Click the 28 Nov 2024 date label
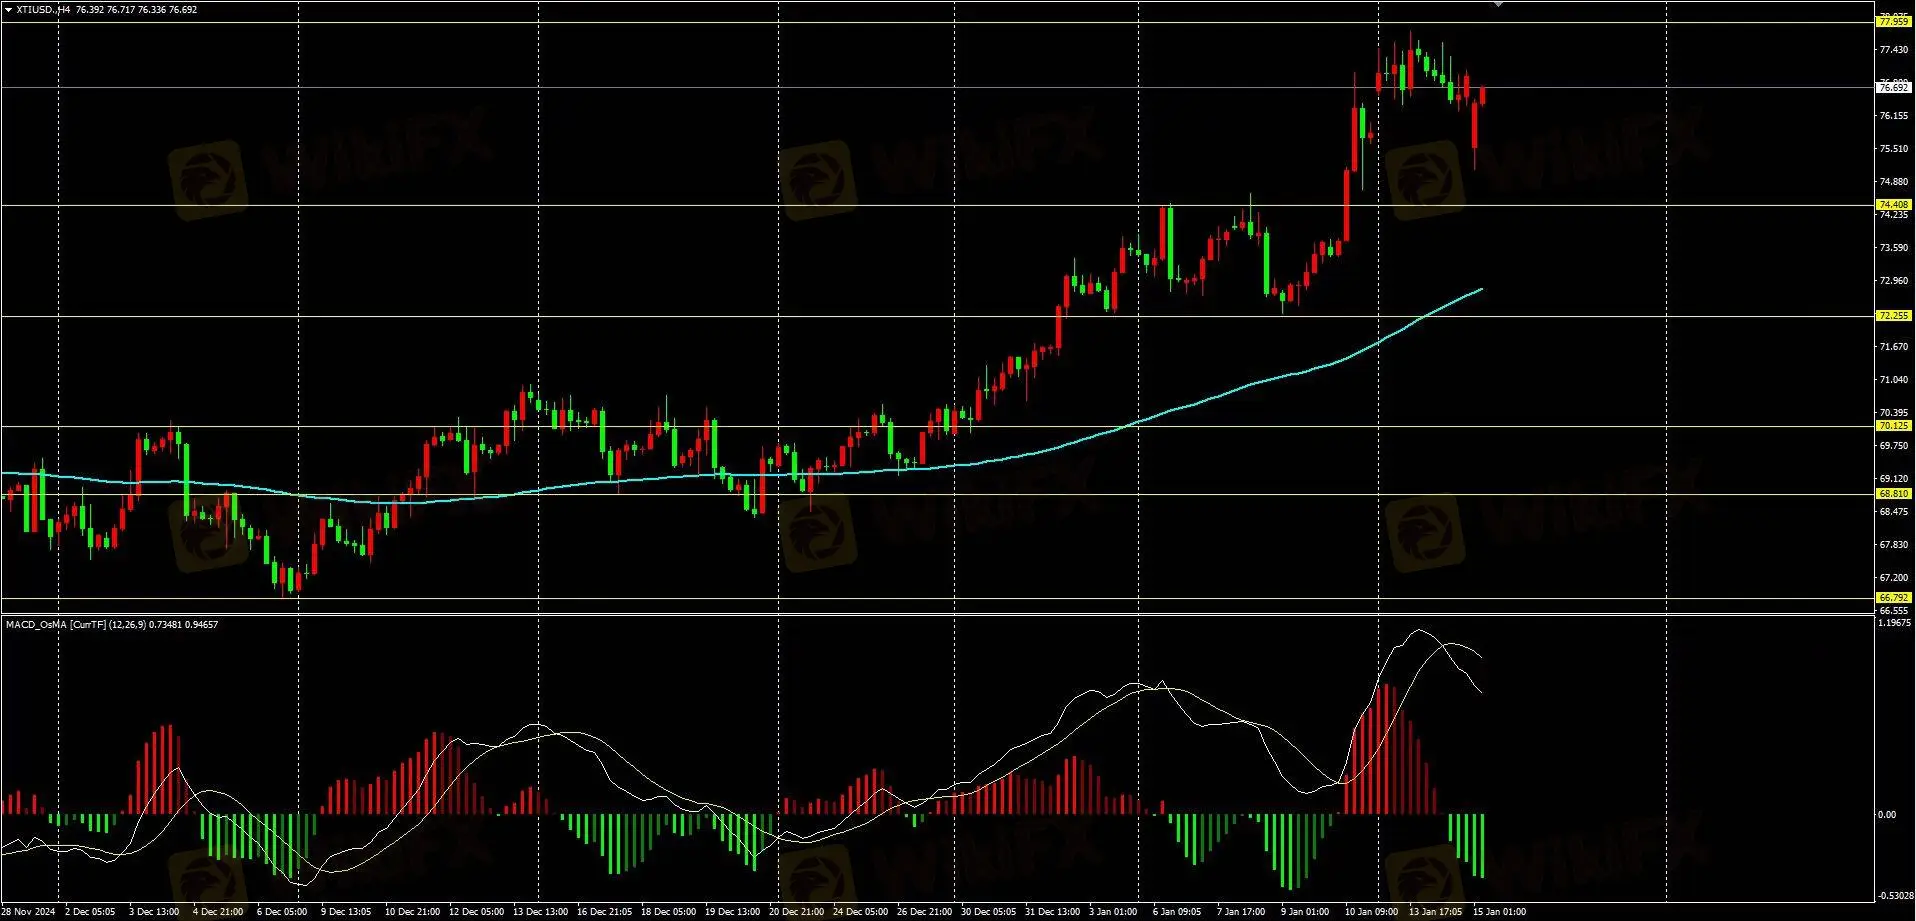The width and height of the screenshot is (1916, 921). pyautogui.click(x=28, y=912)
